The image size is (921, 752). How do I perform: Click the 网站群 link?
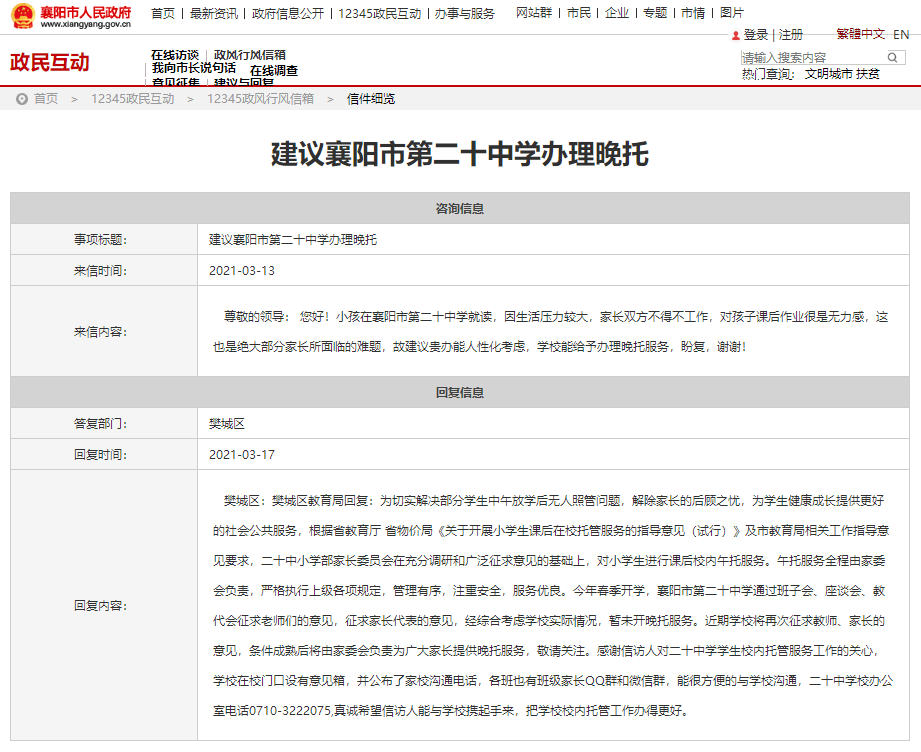[533, 13]
